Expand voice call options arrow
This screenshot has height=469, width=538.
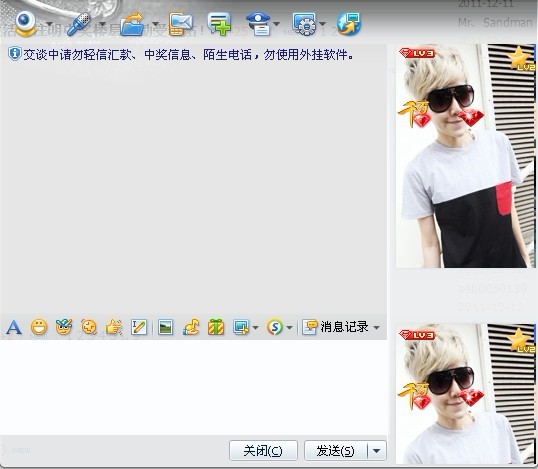tap(102, 24)
